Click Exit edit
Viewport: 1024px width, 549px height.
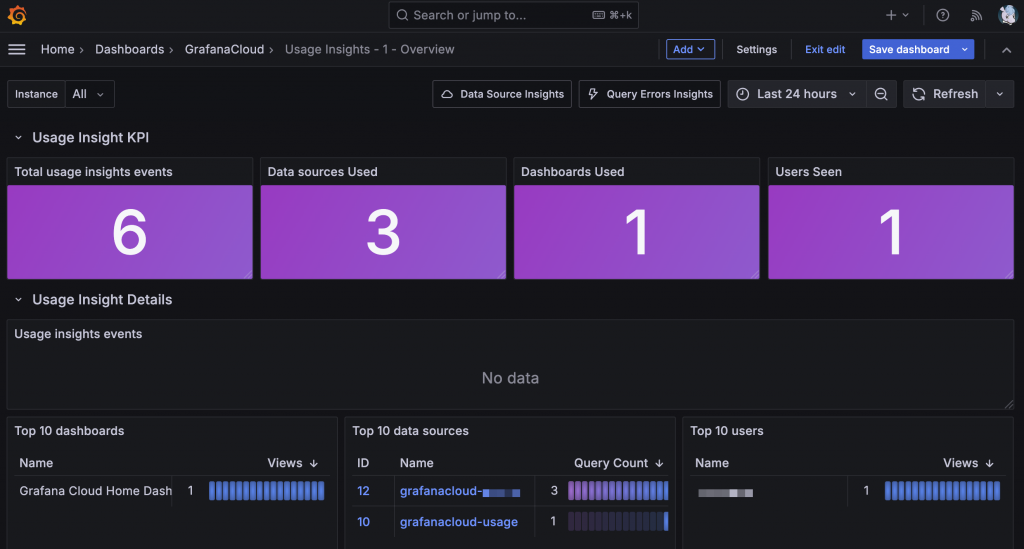click(x=825, y=50)
